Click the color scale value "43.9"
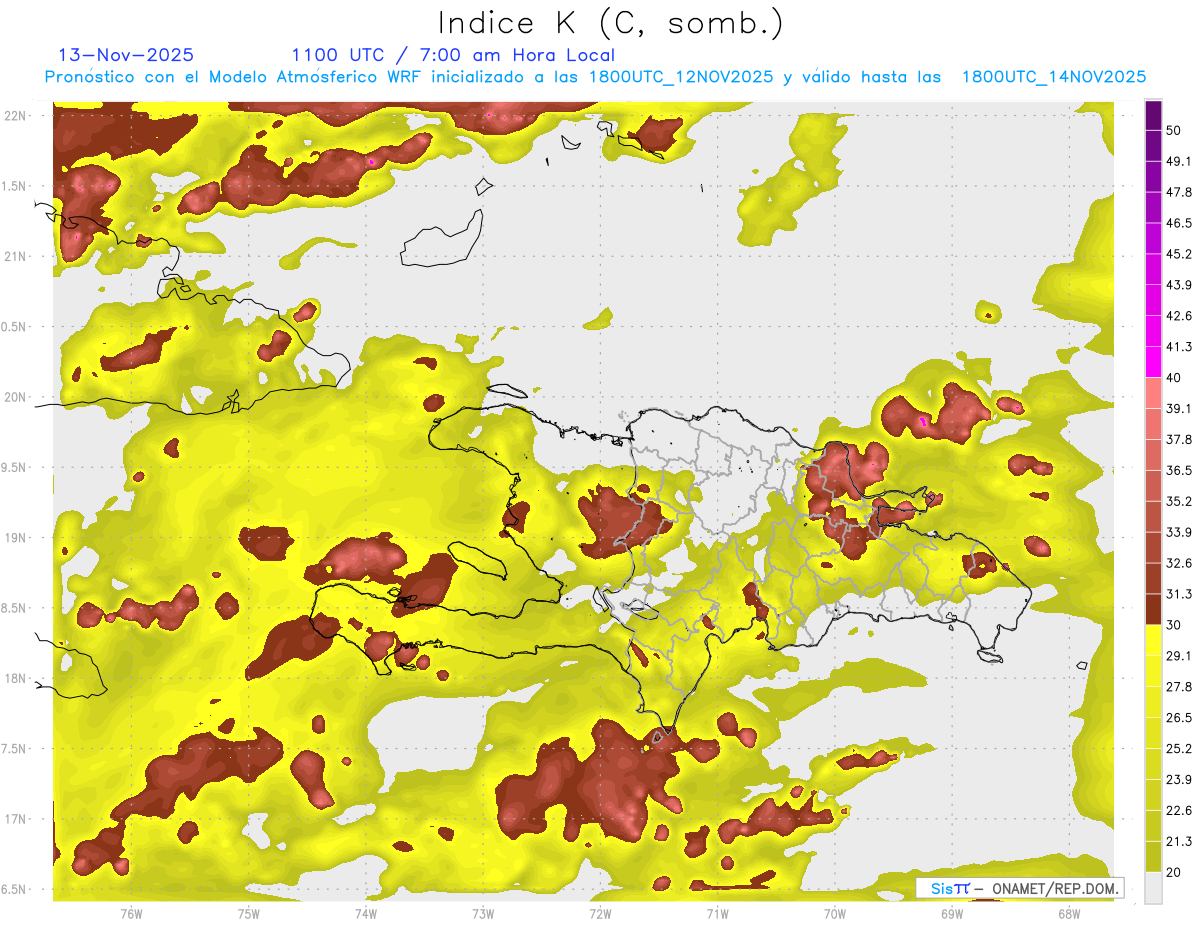The width and height of the screenshot is (1200, 927). click(x=1178, y=285)
